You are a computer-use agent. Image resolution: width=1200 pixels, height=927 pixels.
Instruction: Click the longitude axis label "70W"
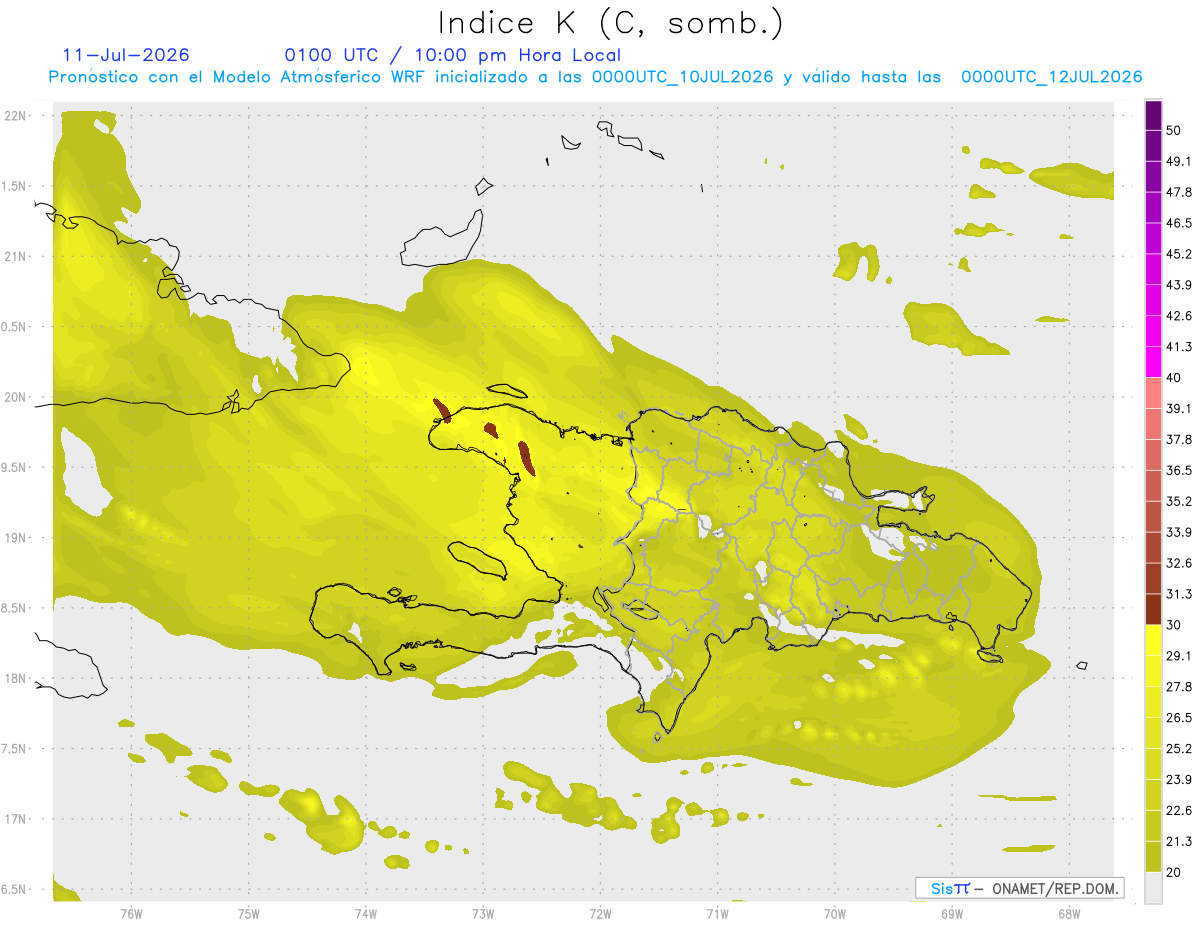click(835, 913)
